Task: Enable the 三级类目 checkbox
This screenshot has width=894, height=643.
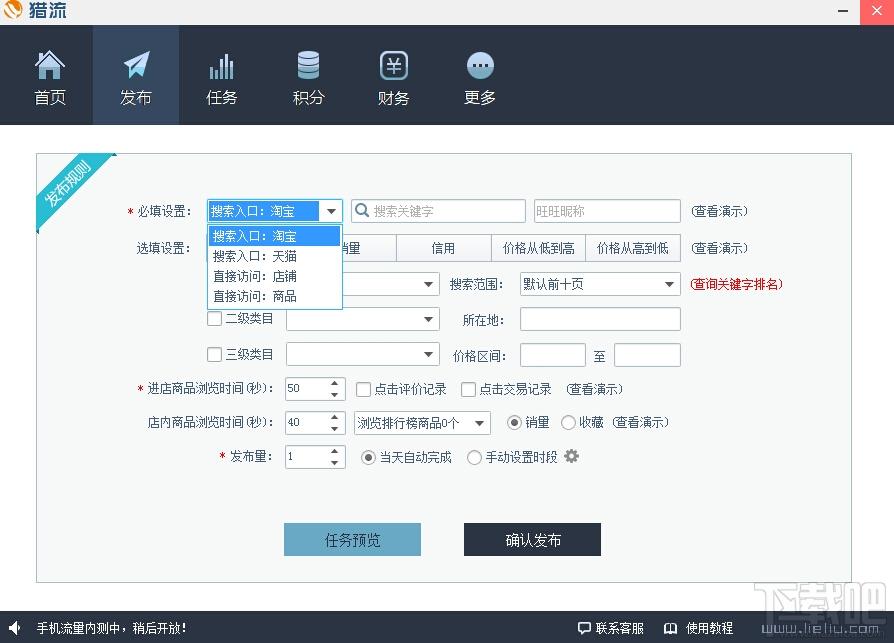Action: pyautogui.click(x=214, y=355)
